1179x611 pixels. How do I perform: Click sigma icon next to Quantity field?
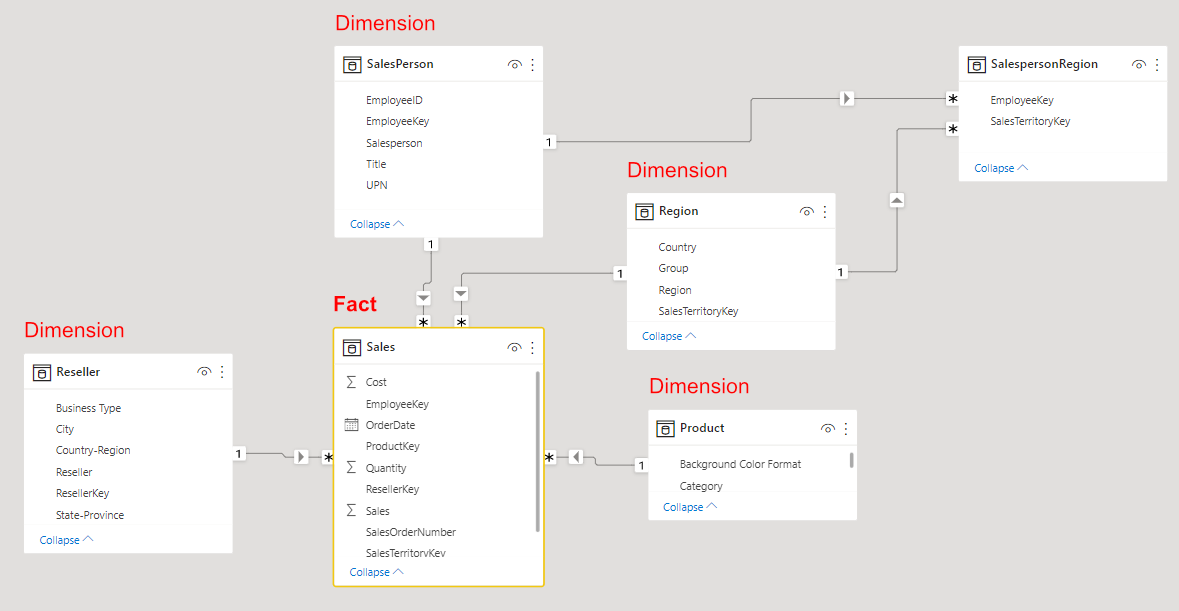point(351,467)
